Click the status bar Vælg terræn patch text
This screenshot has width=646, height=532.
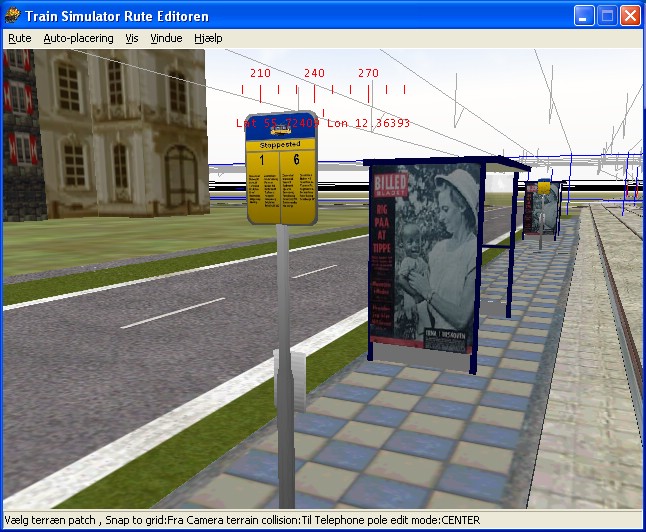50,520
